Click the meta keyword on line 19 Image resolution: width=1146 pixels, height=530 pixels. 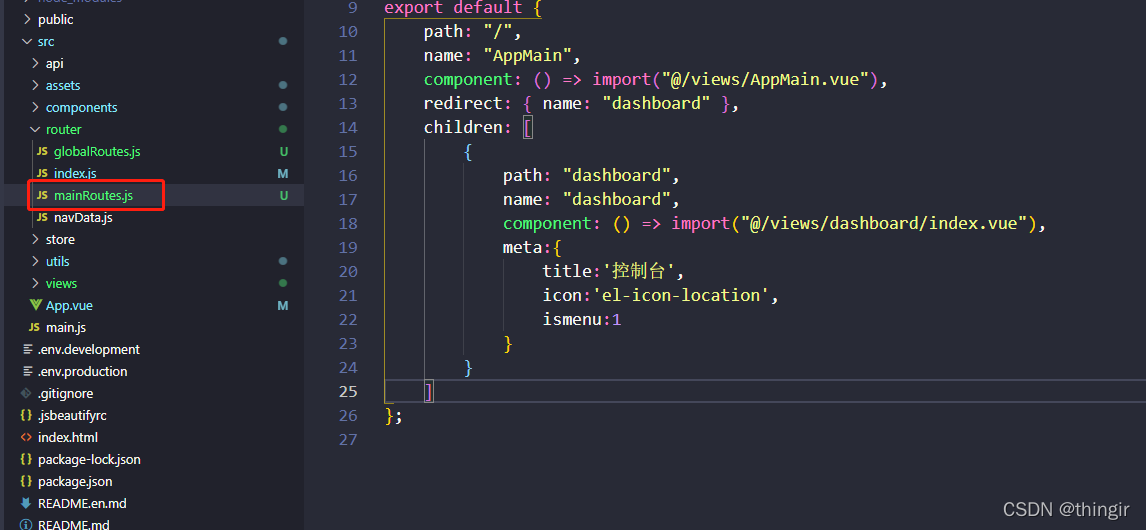(522, 247)
